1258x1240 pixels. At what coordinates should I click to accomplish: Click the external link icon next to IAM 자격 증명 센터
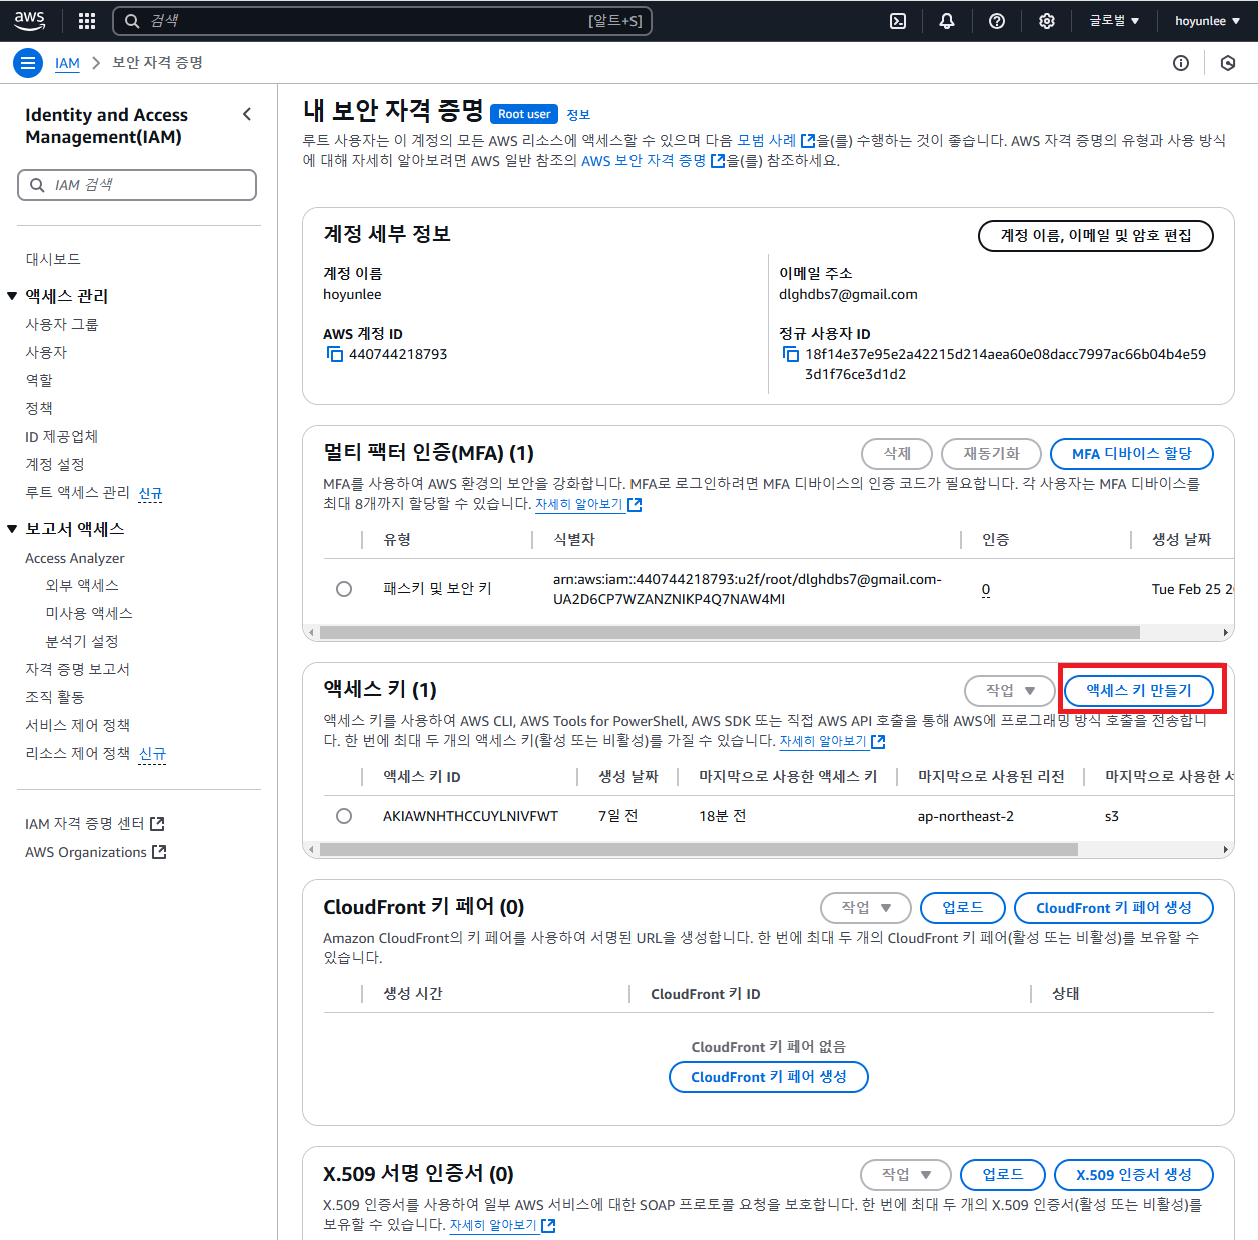157,824
